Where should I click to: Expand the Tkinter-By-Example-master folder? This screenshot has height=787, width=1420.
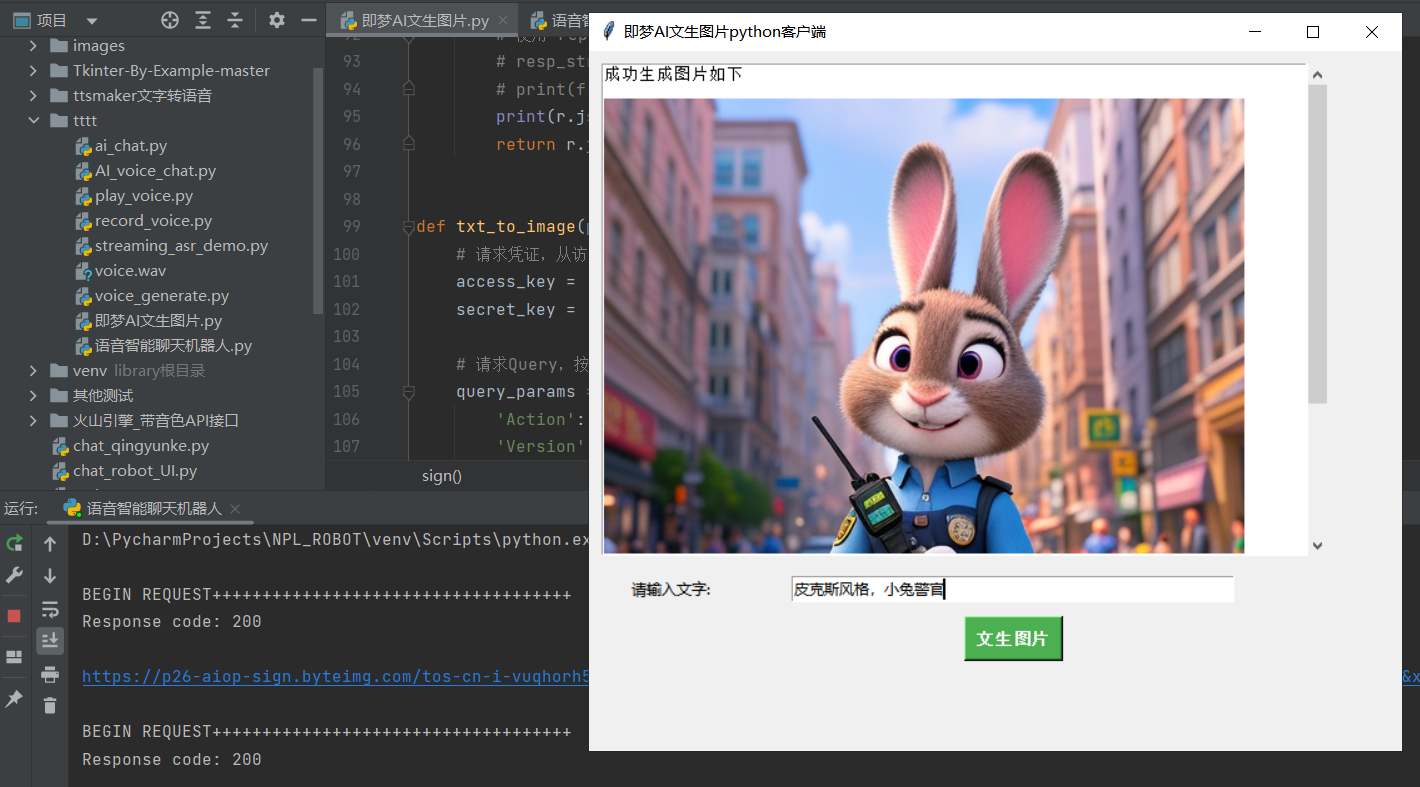tap(33, 71)
